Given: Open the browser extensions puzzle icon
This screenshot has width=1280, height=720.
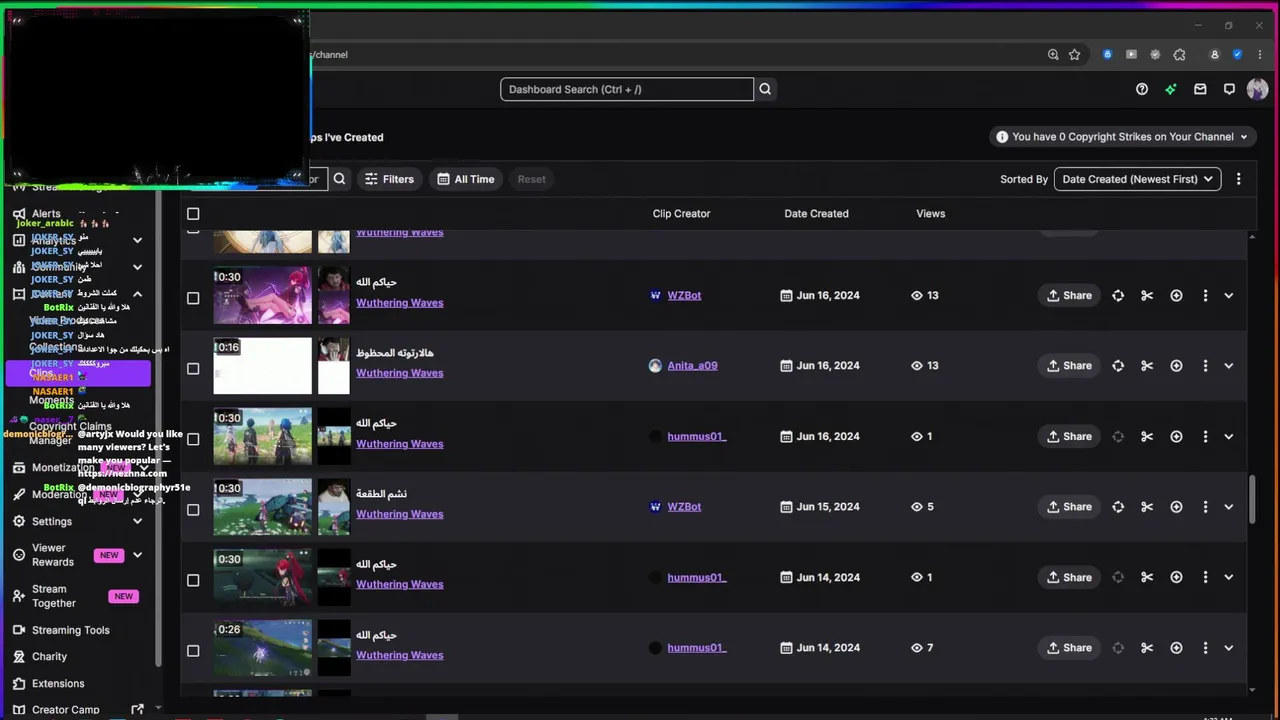Looking at the screenshot, I should point(1179,55).
